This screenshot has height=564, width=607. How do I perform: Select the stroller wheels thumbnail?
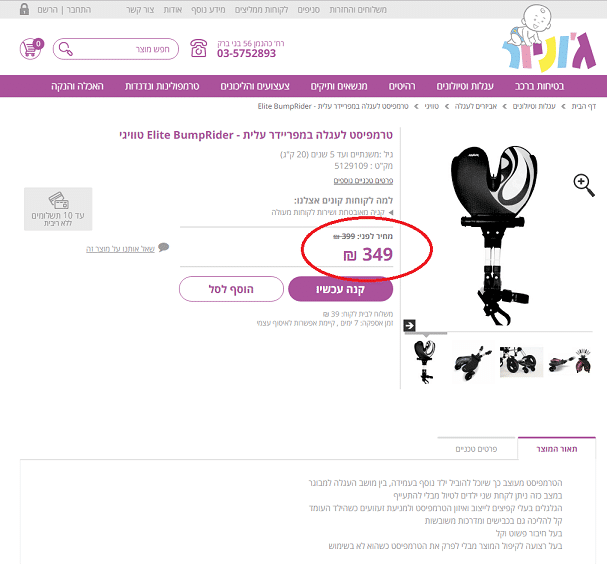[521, 362]
